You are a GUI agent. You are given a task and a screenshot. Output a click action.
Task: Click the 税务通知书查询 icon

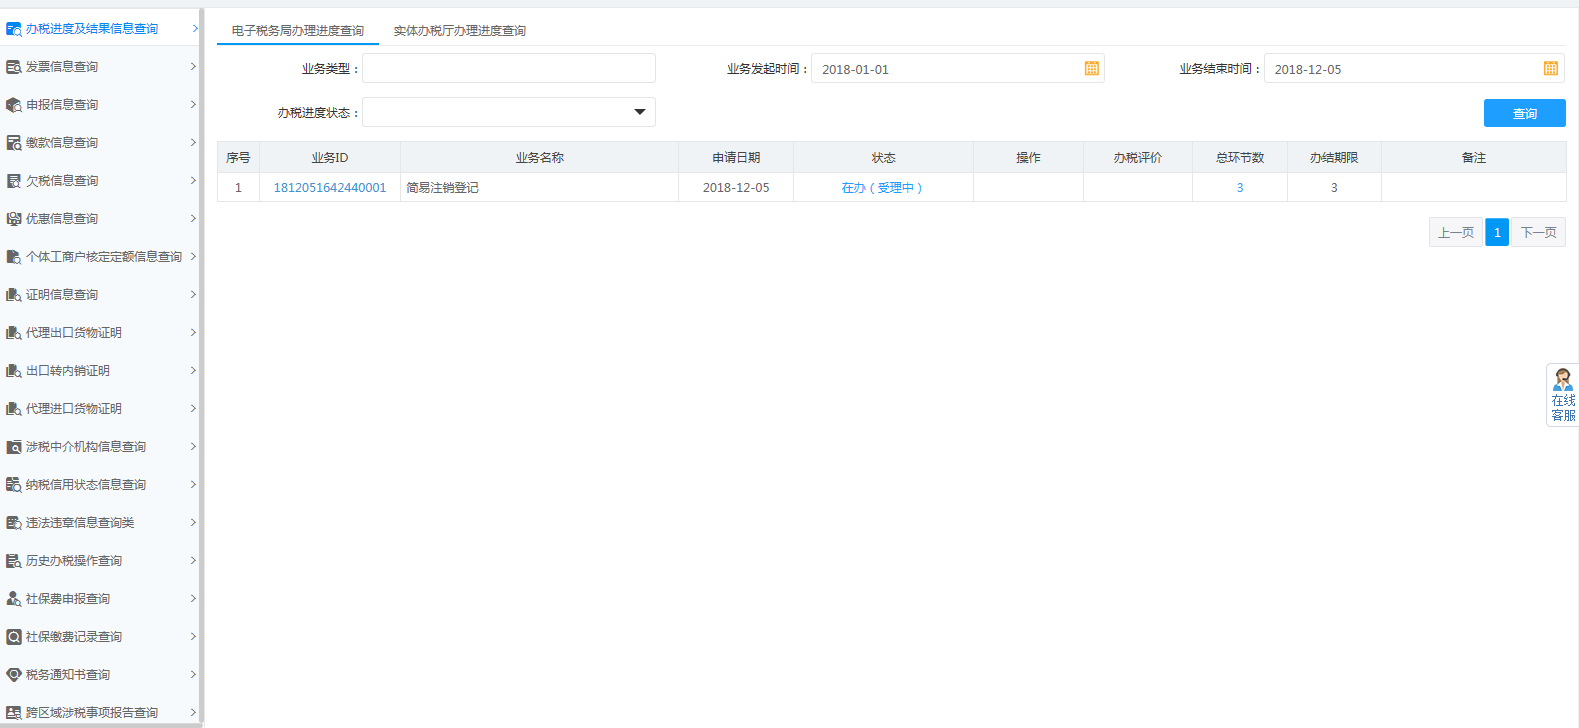[x=14, y=675]
